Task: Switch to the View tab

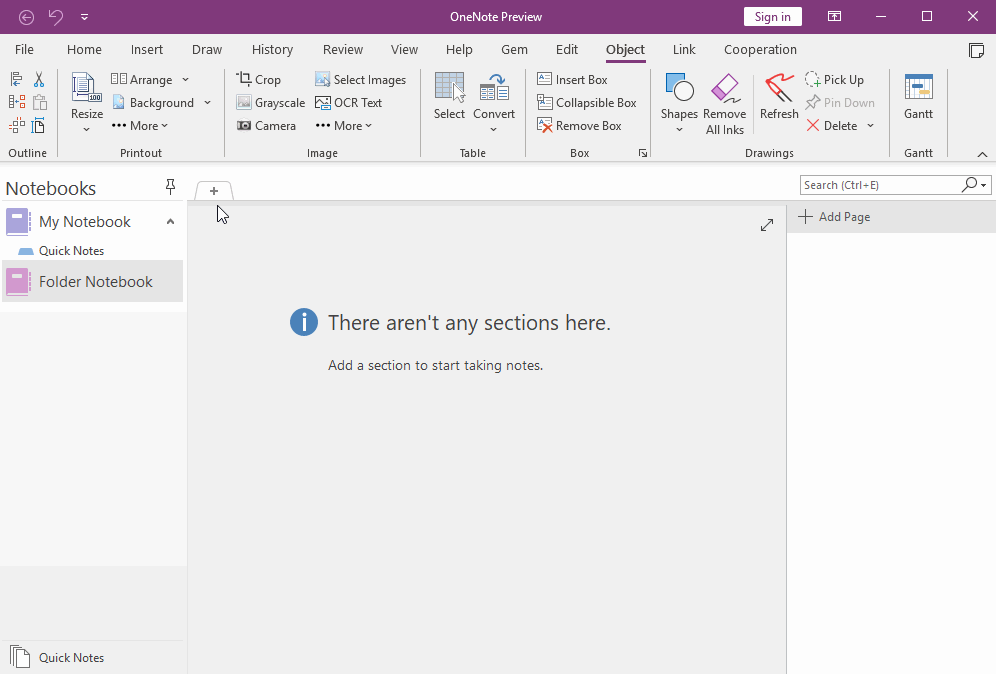Action: (x=404, y=50)
